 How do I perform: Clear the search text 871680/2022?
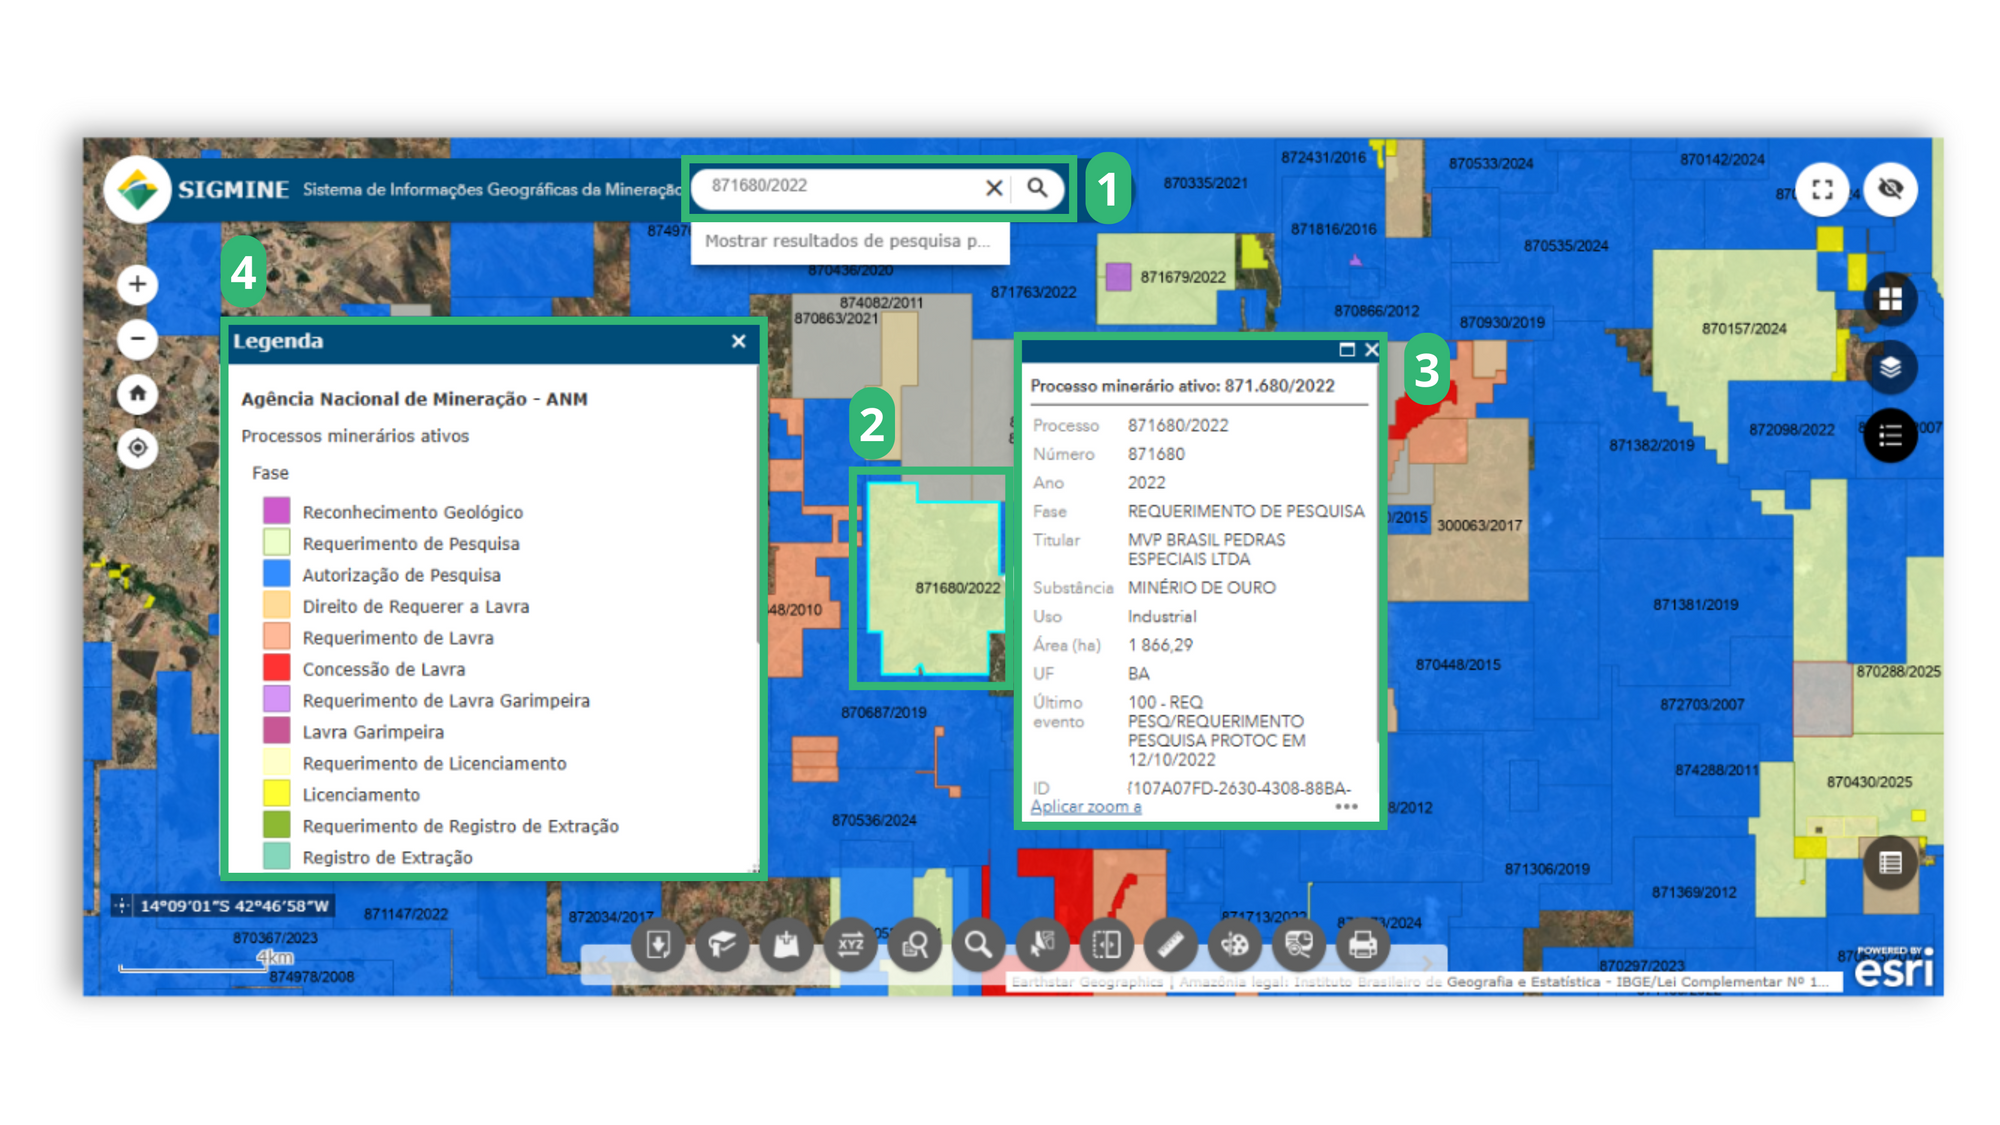[994, 188]
